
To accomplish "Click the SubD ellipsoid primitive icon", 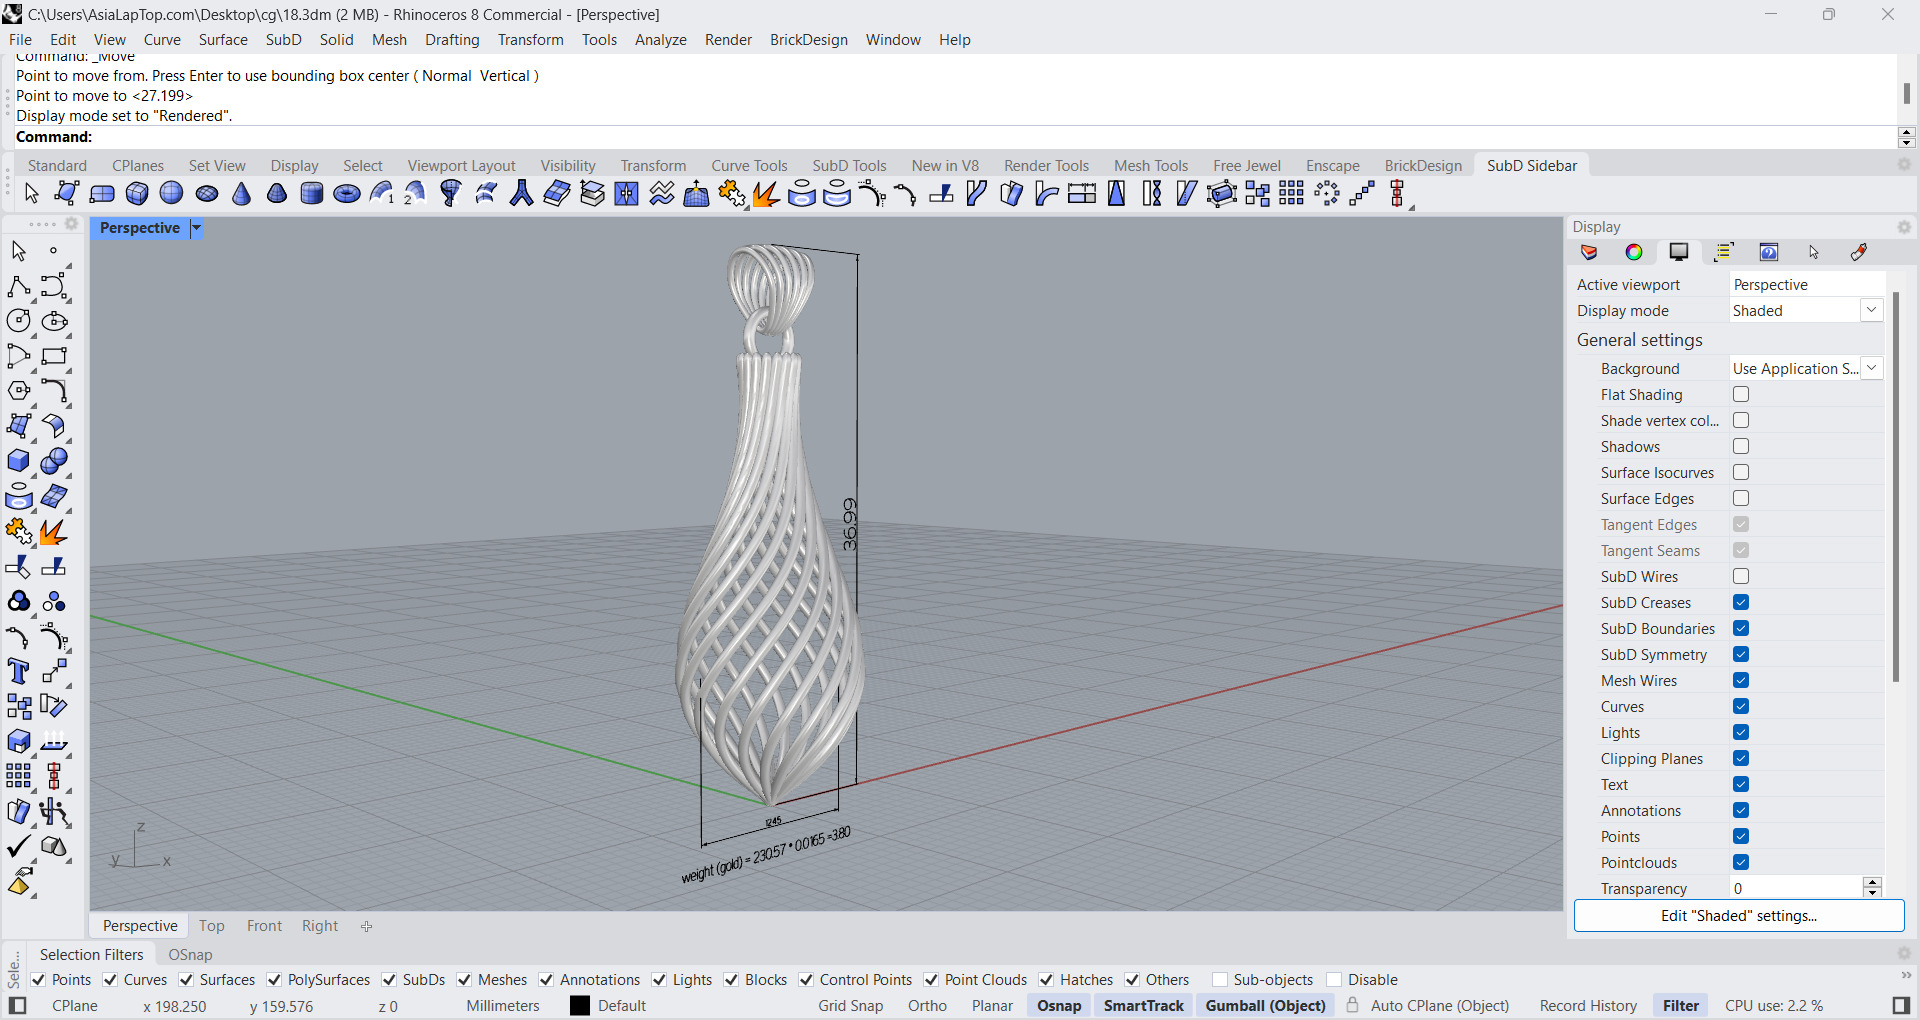I will tap(207, 194).
